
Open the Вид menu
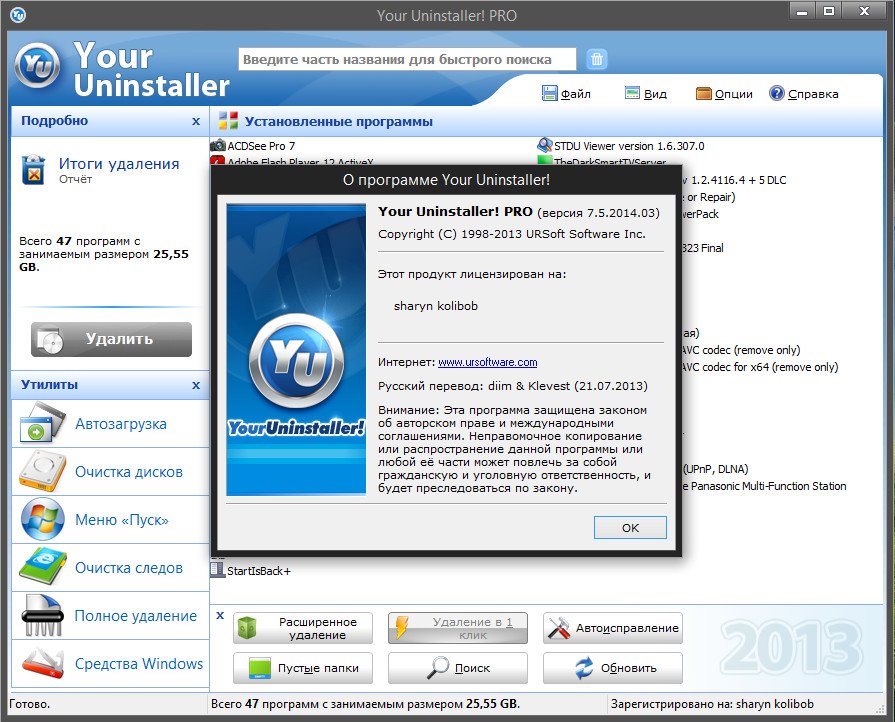(x=646, y=94)
